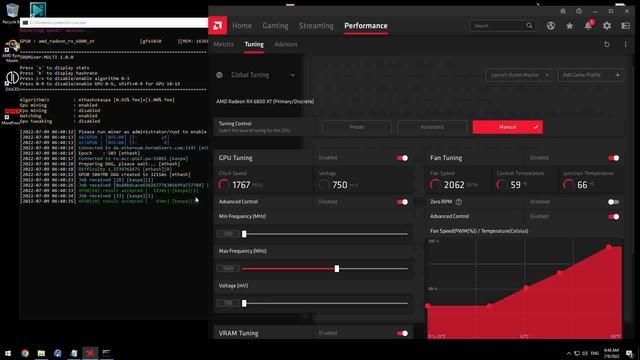Screen dimensions: 640x360
Task: Click the Max Frequency value field
Action: click(x=228, y=269)
